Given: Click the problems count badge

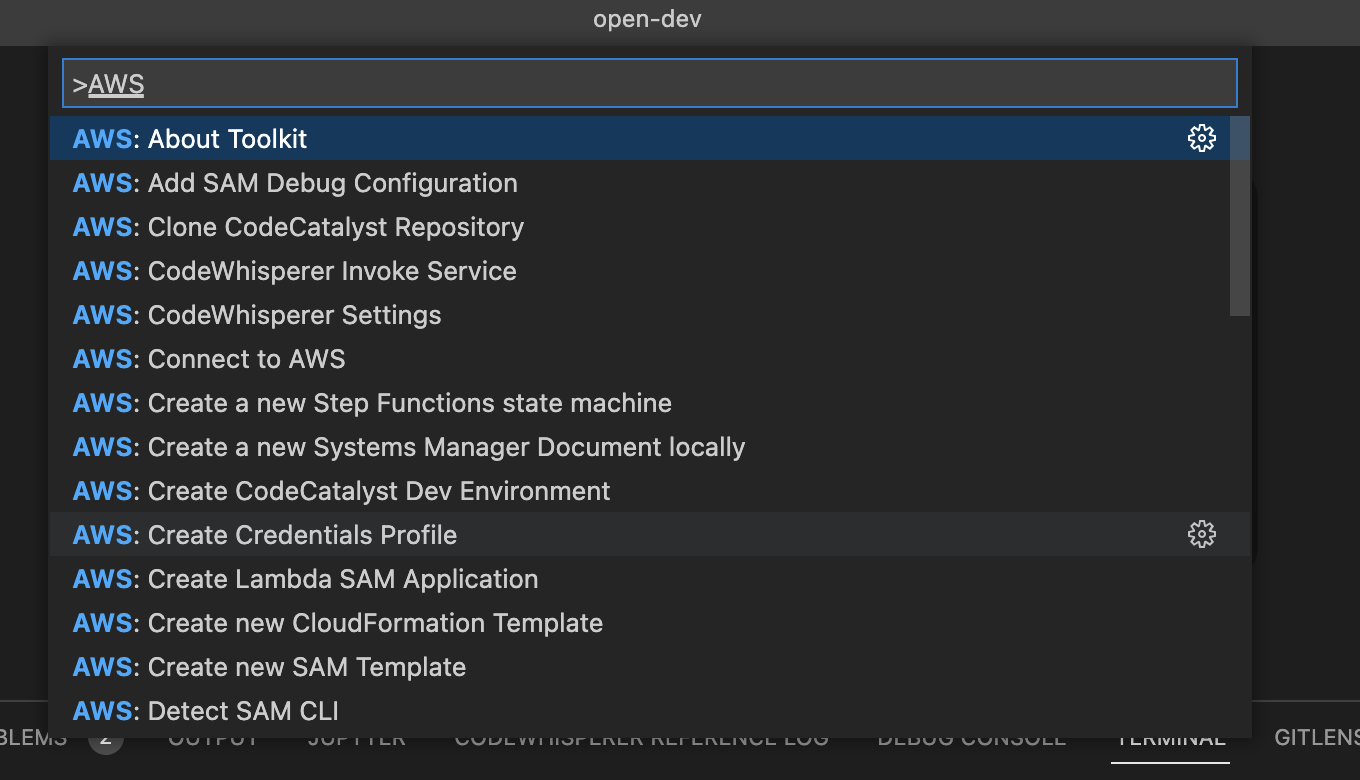Looking at the screenshot, I should pyautogui.click(x=106, y=738).
